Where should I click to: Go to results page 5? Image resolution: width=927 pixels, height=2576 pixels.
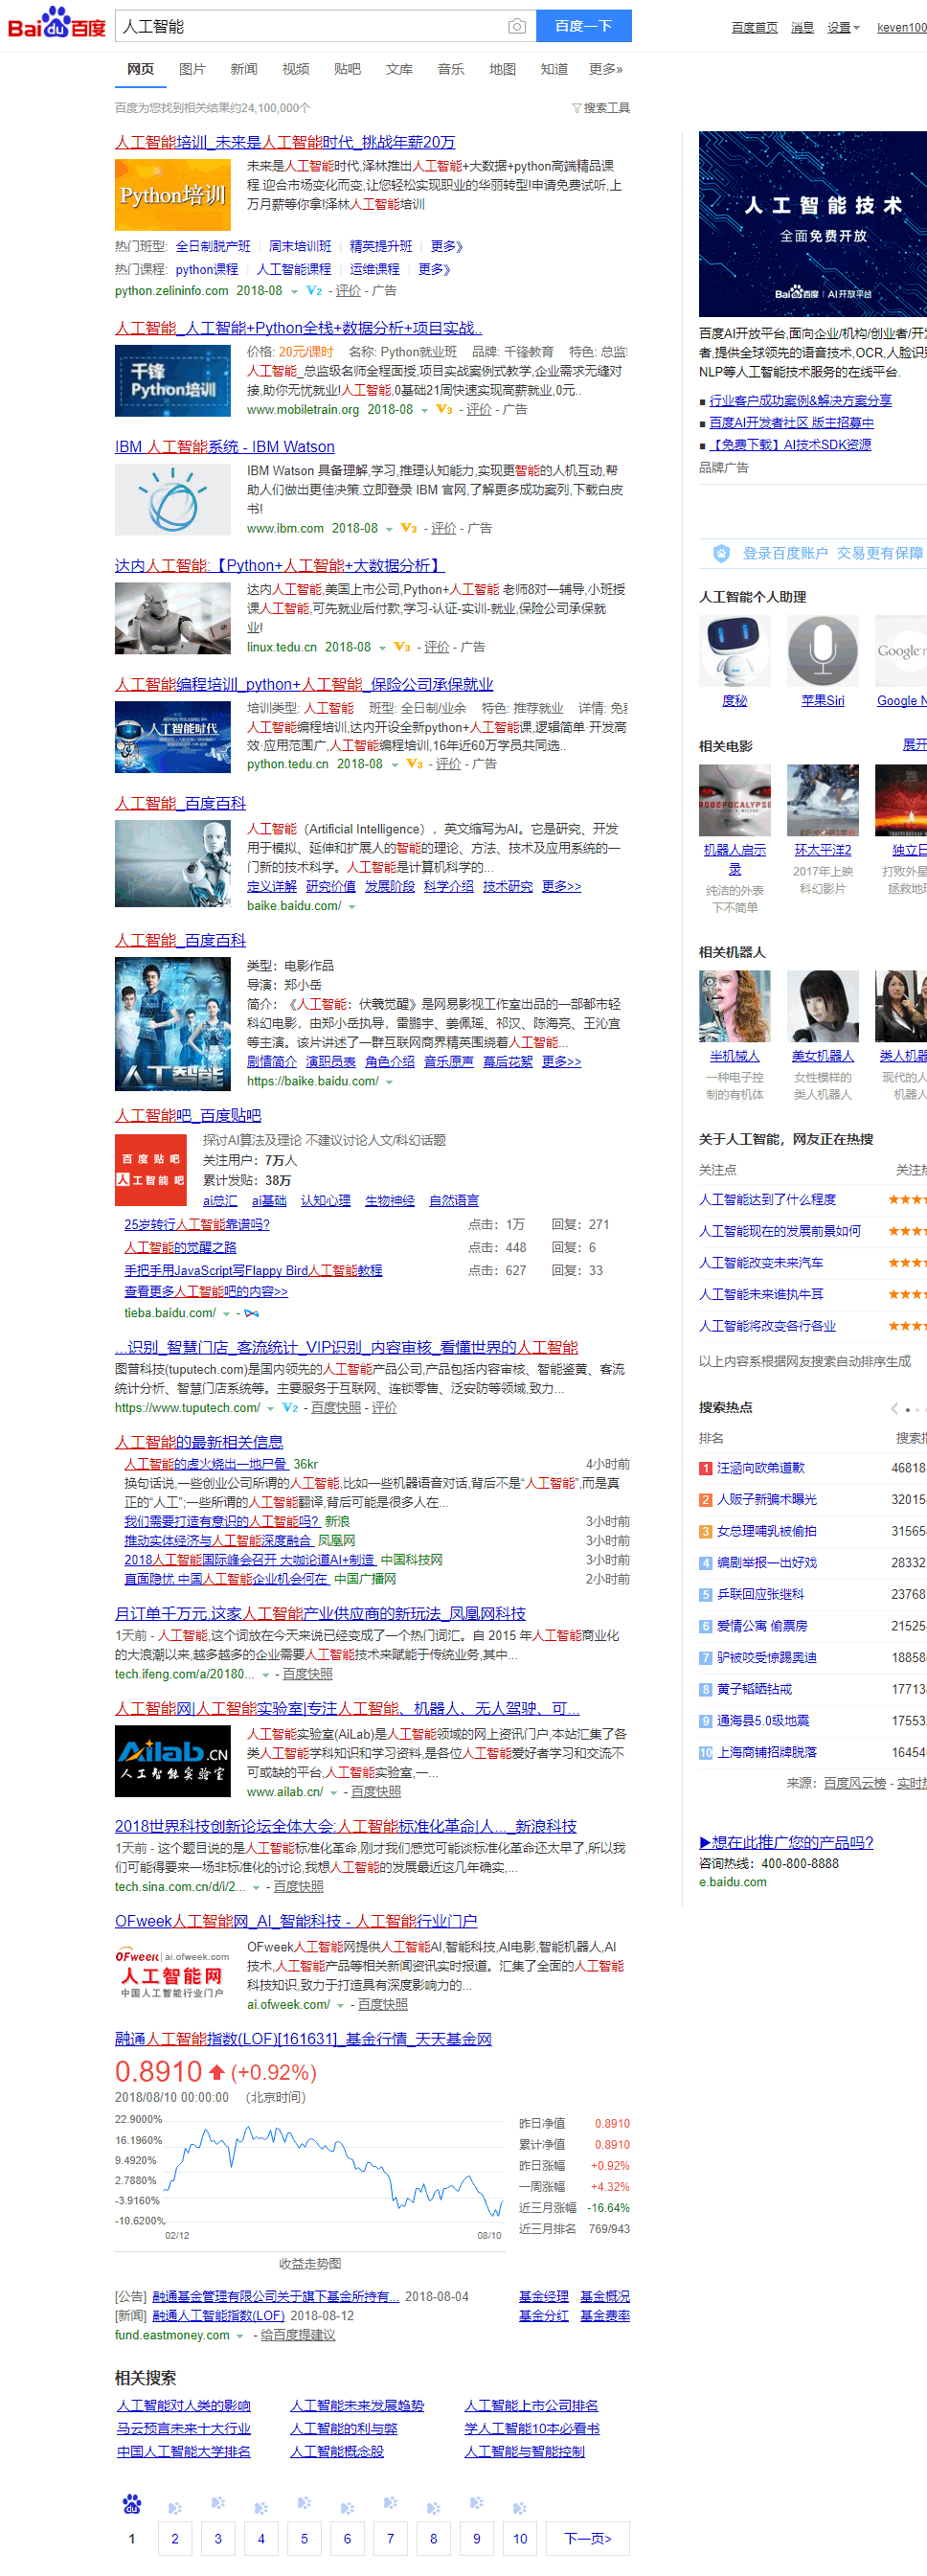click(x=304, y=2538)
